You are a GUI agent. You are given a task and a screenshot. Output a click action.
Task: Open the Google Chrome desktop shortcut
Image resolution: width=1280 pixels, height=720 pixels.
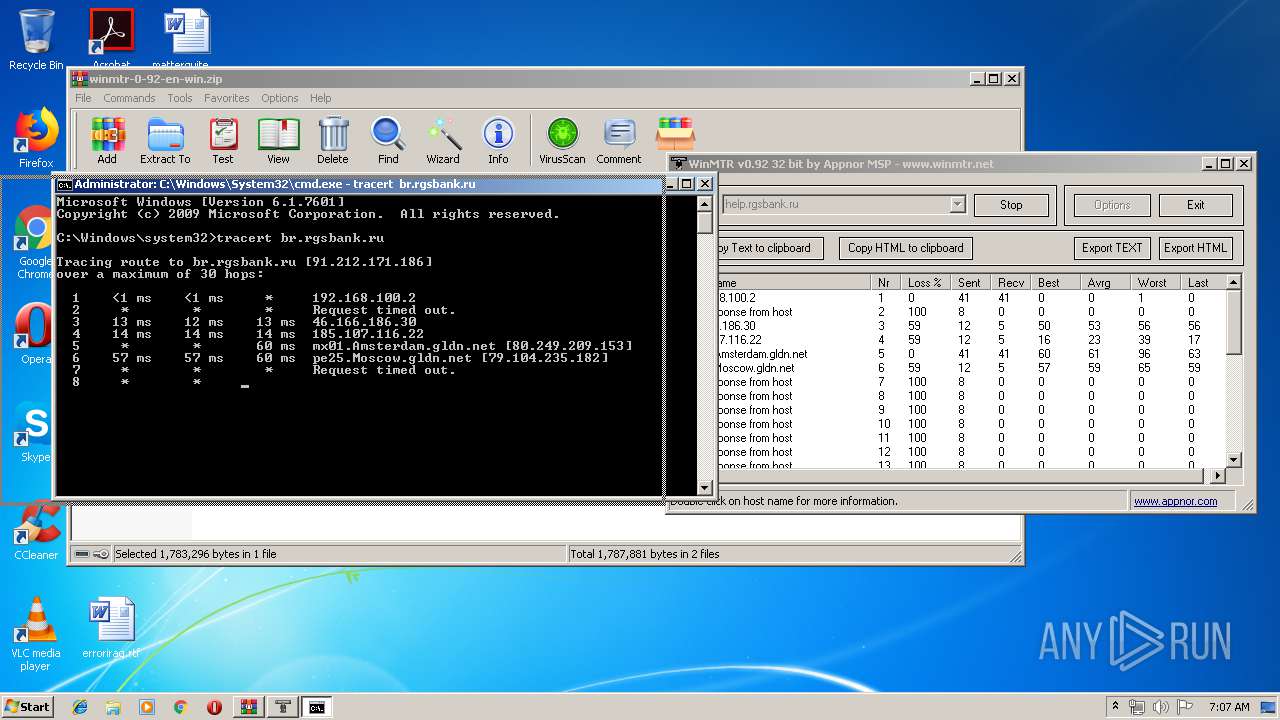point(34,243)
